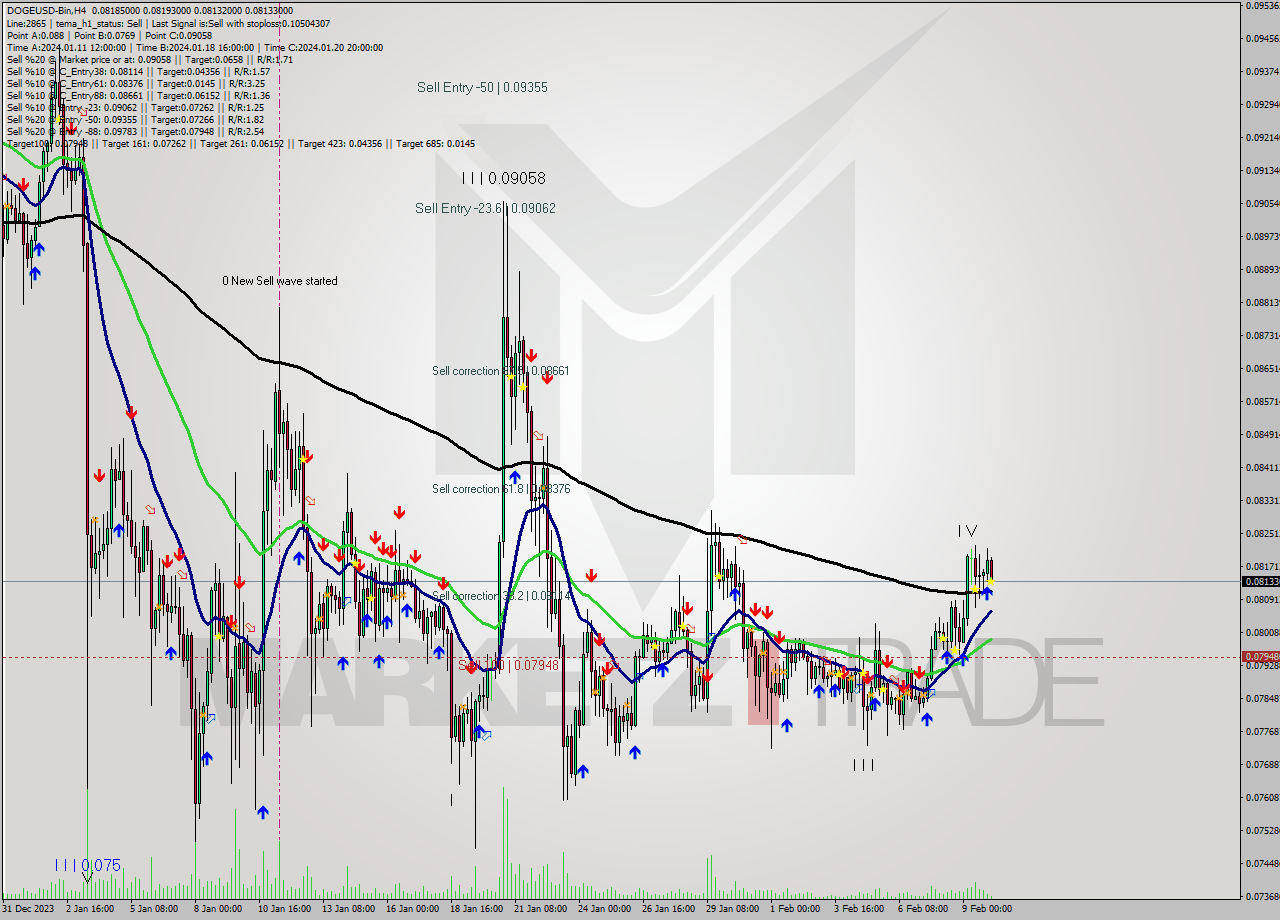Click the '26 Jan 16:00' time label
Image resolution: width=1280 pixels, height=920 pixels.
668,909
